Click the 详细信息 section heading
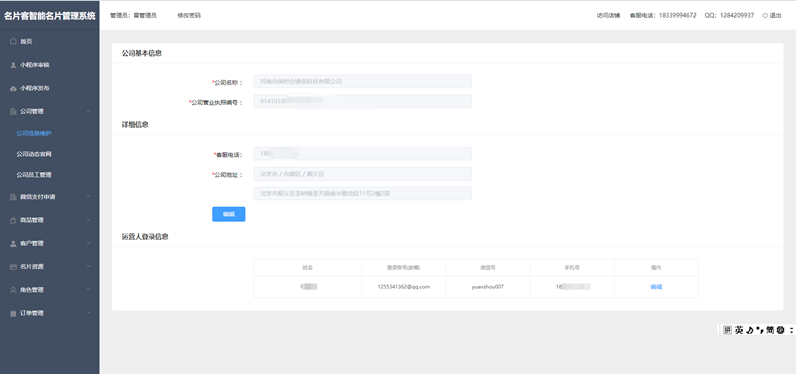 point(135,124)
